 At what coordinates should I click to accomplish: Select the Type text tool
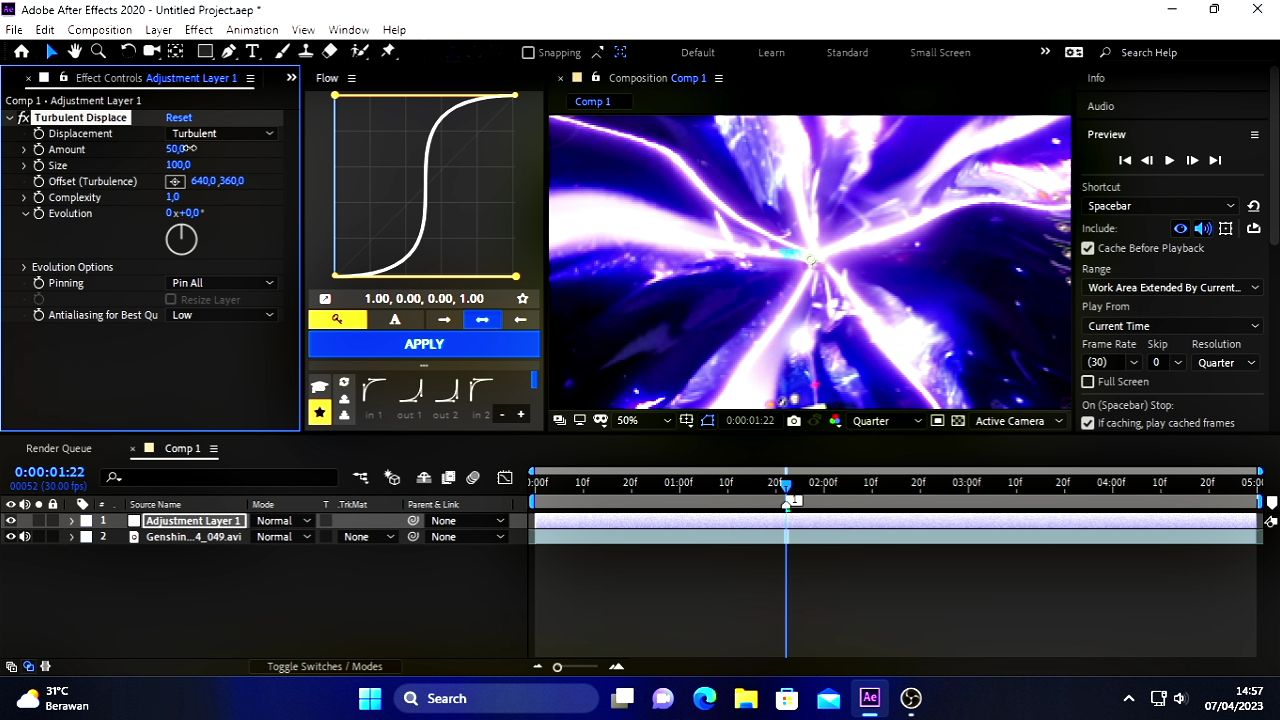point(253,52)
